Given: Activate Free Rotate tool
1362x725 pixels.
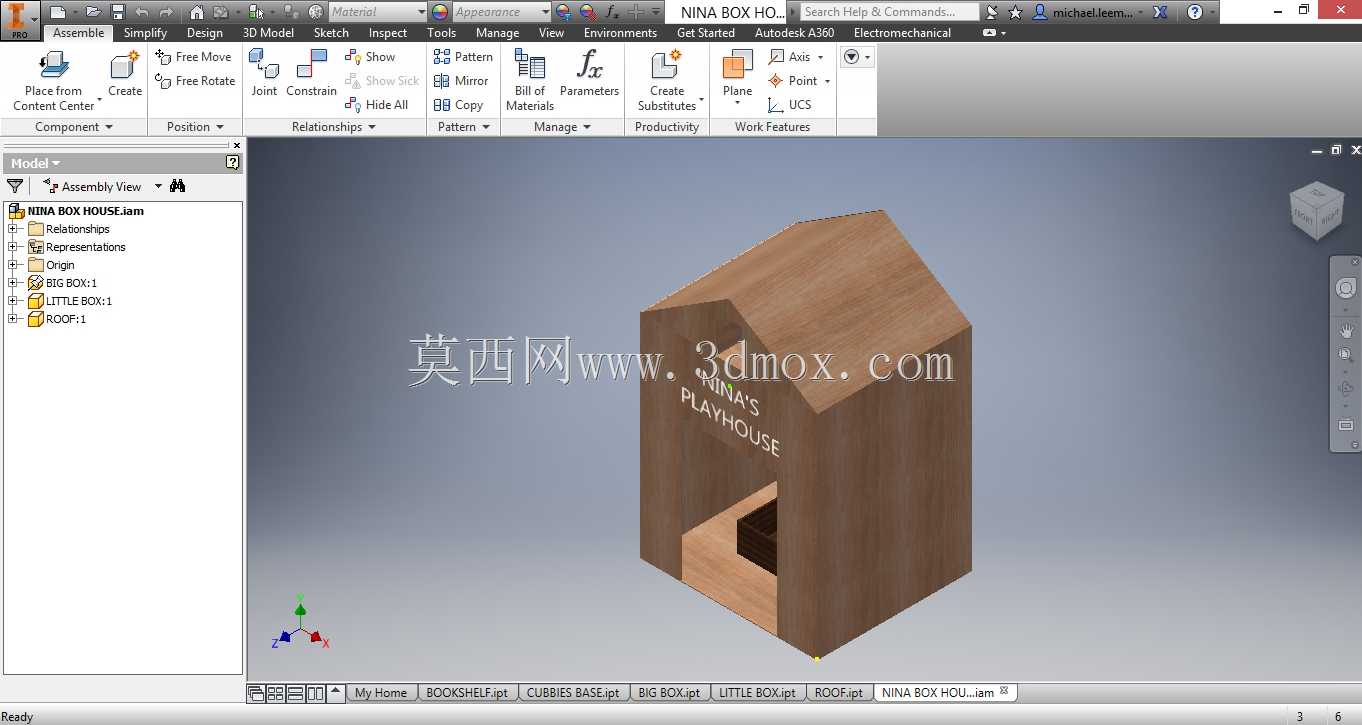Looking at the screenshot, I should tap(196, 81).
